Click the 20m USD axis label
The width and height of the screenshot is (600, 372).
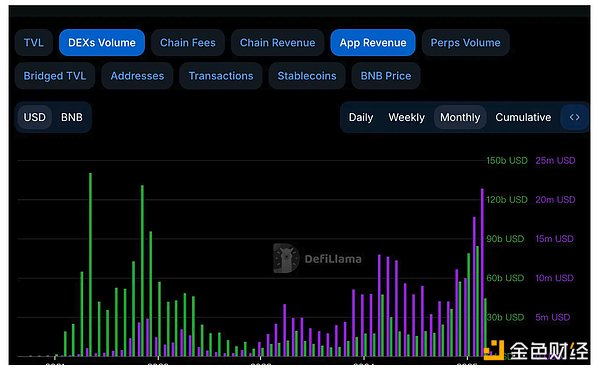click(555, 199)
